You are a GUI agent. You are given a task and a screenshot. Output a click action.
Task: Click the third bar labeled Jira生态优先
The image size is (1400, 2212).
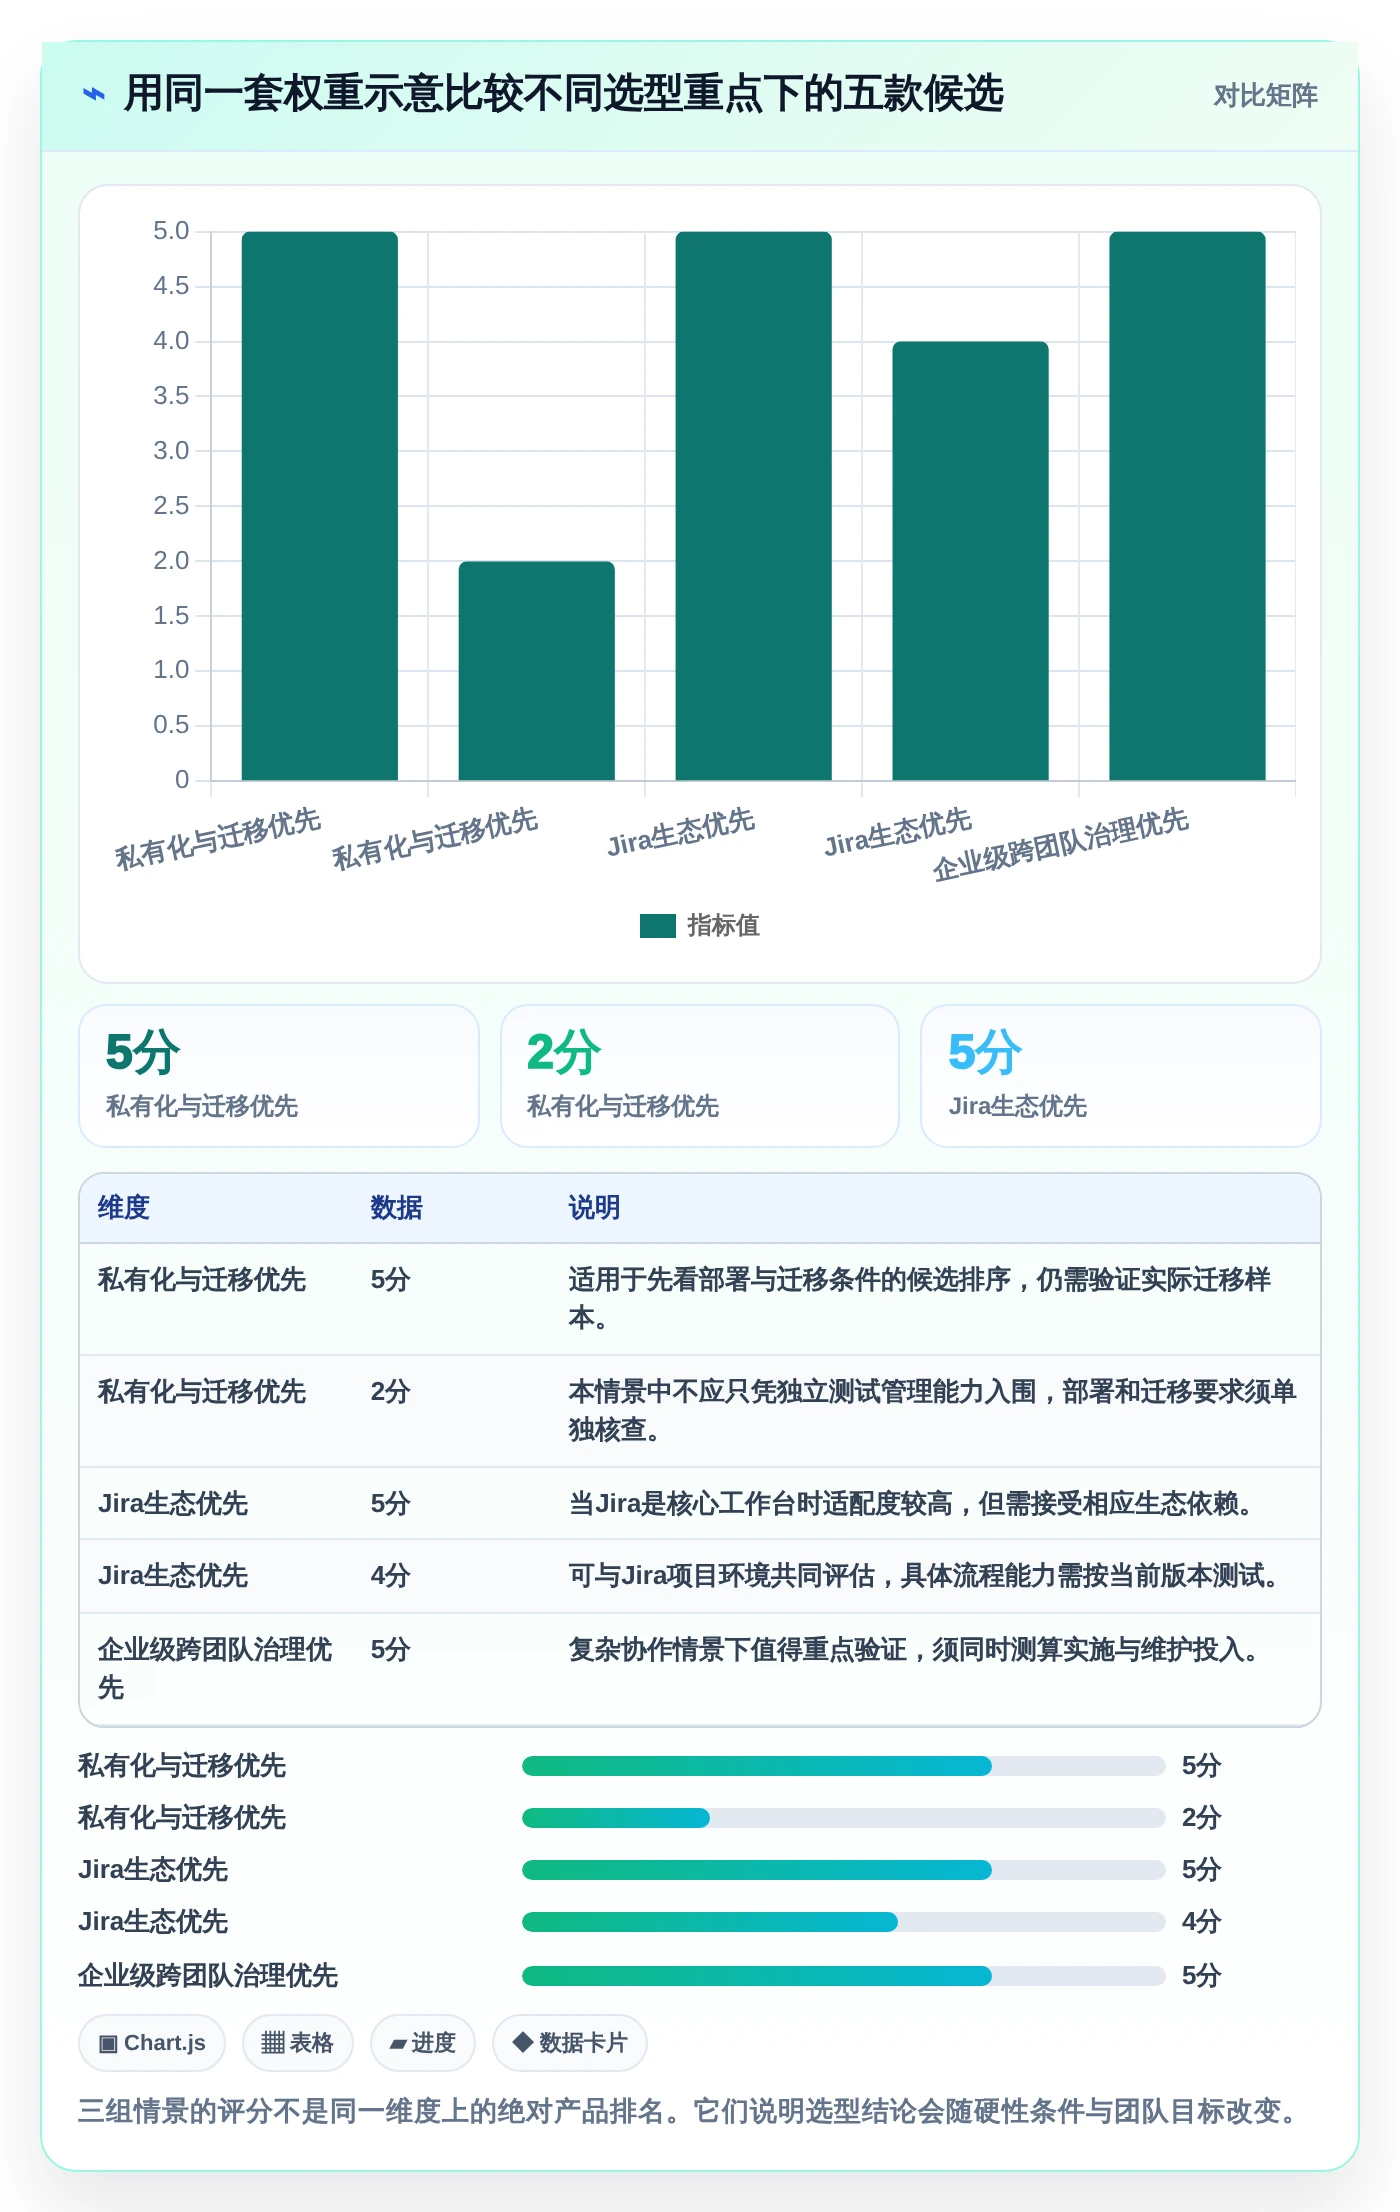[753, 506]
